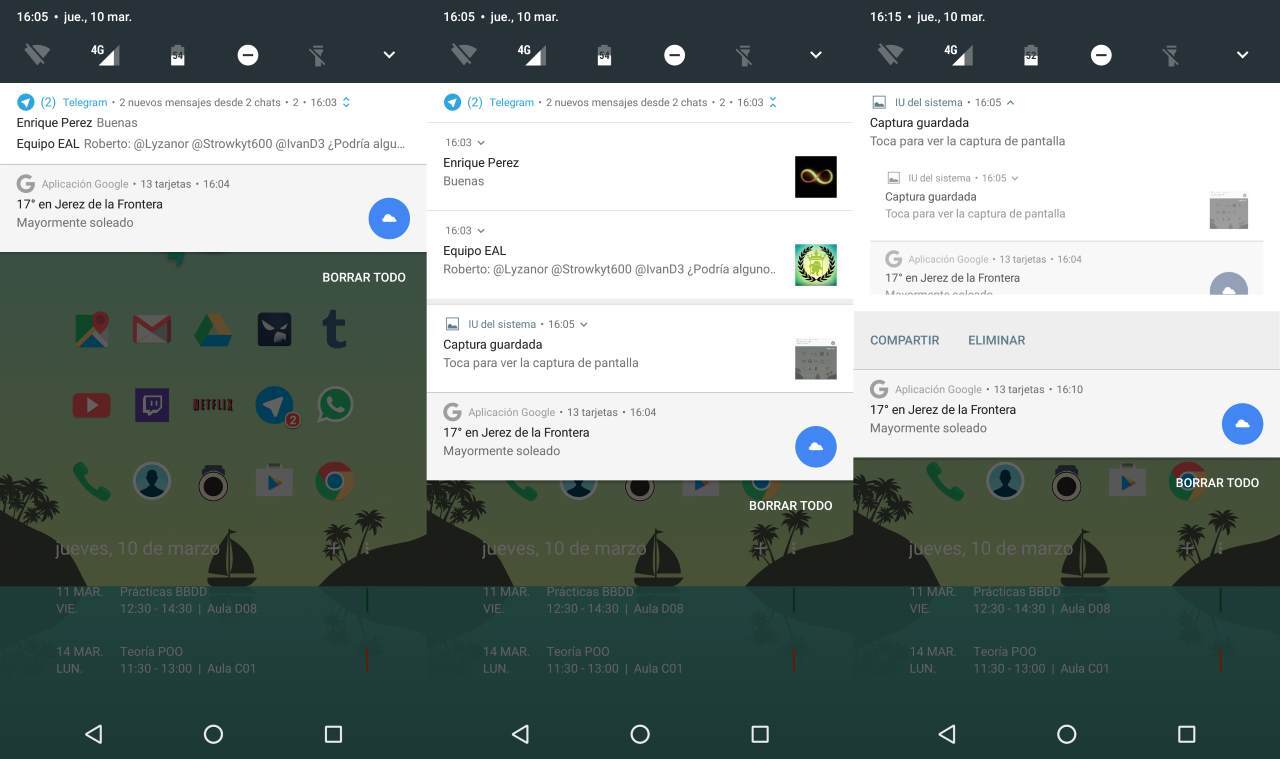
Task: Toggle Do Not Disturb in right screenshot
Action: [x=1101, y=55]
